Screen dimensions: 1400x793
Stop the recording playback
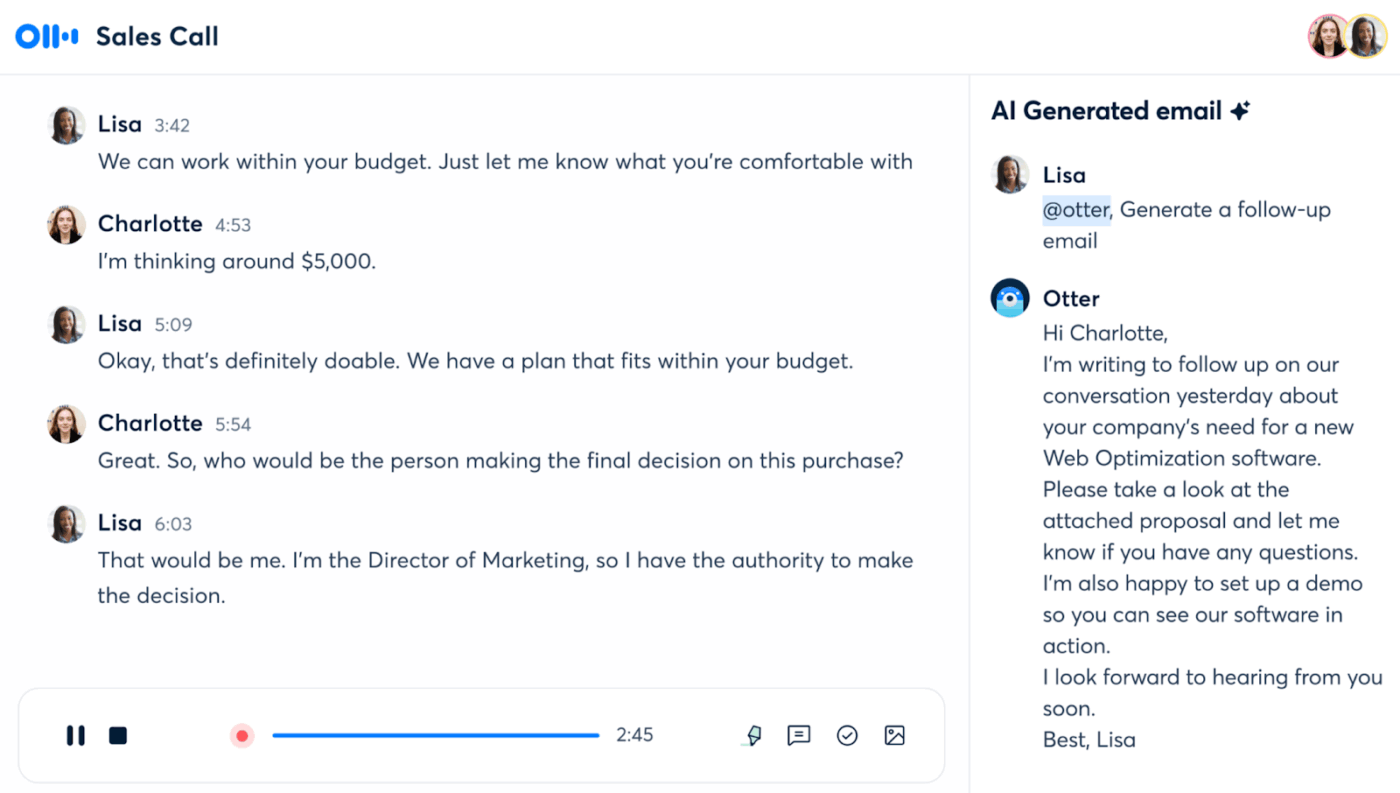117,735
